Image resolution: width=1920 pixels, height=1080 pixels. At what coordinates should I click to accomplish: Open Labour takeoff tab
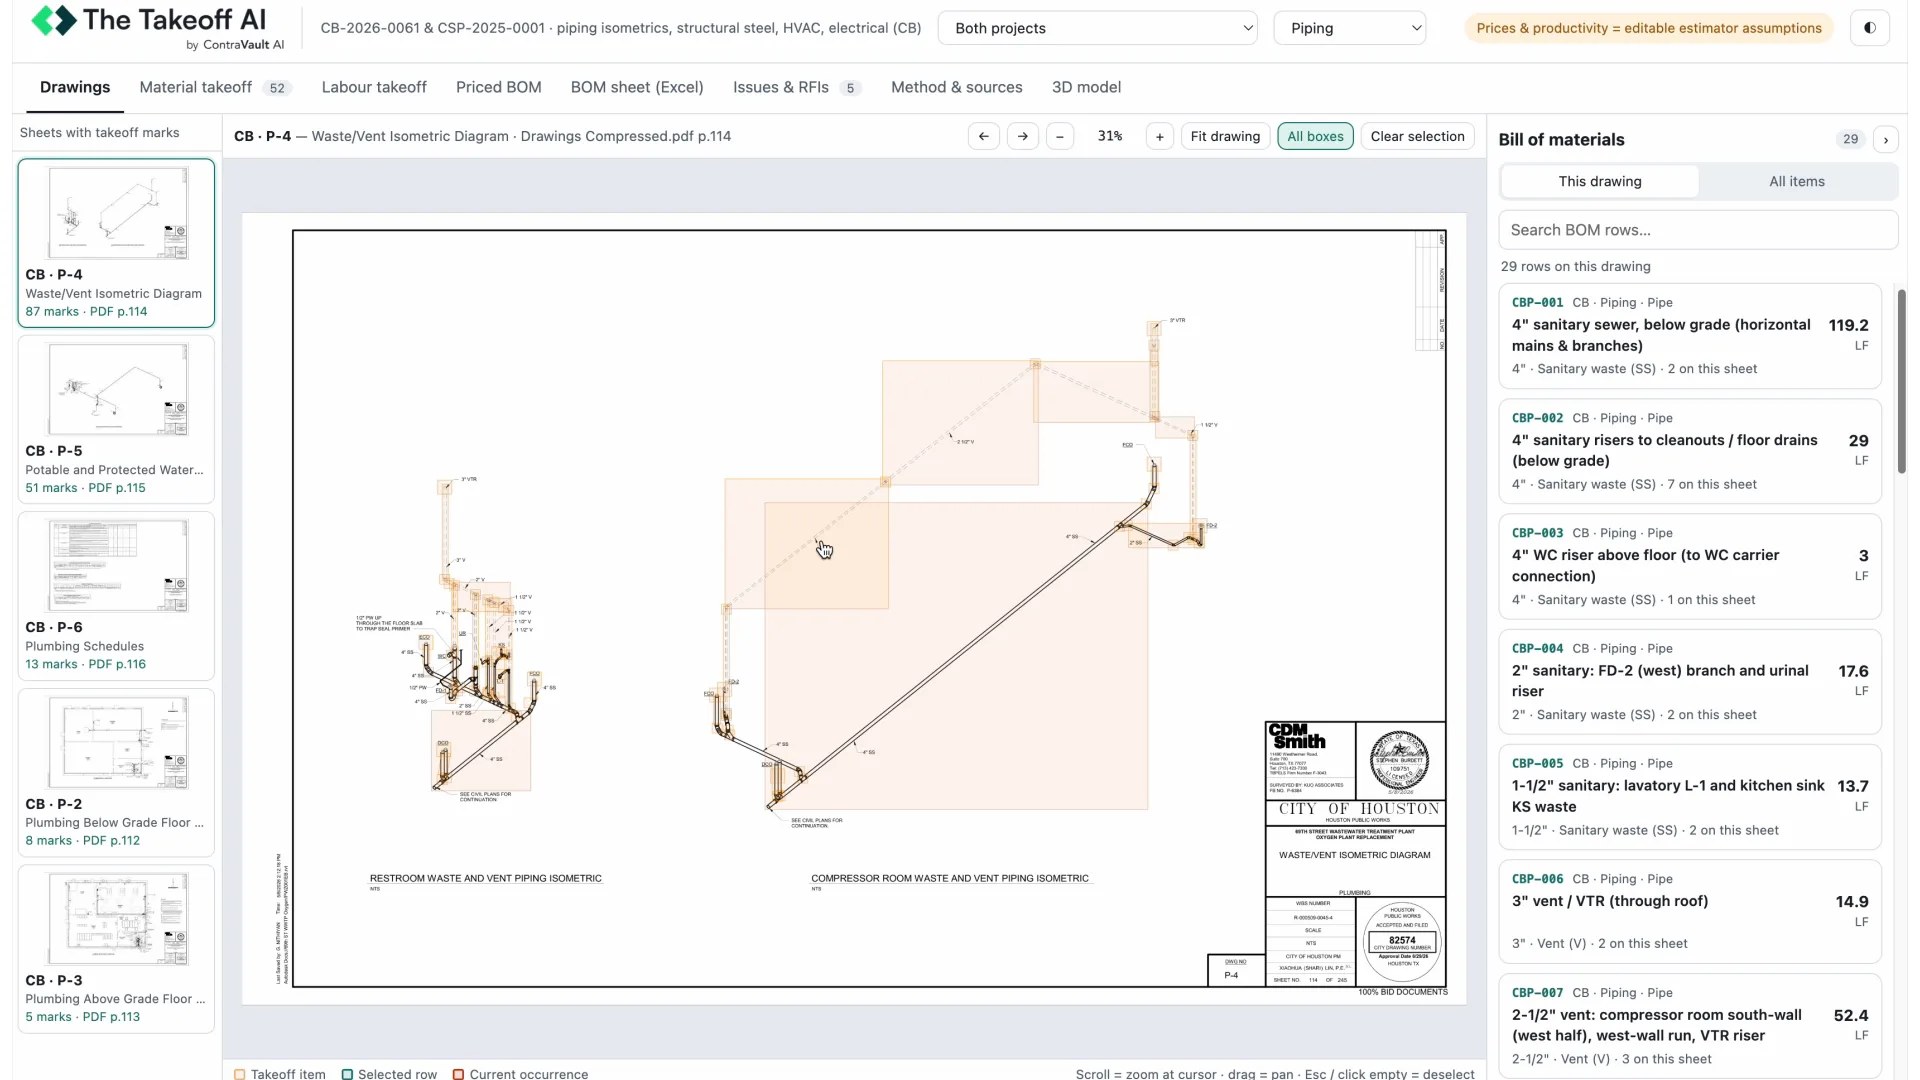[x=374, y=87]
